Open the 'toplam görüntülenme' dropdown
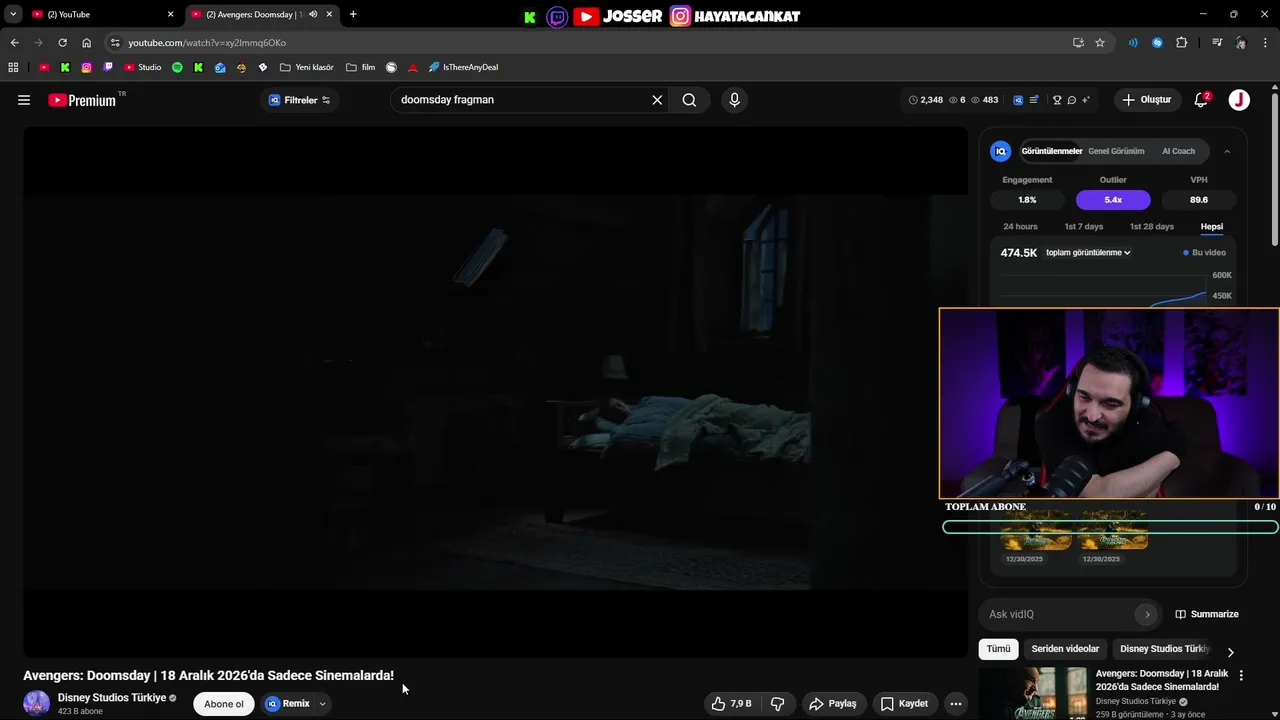 1088,253
